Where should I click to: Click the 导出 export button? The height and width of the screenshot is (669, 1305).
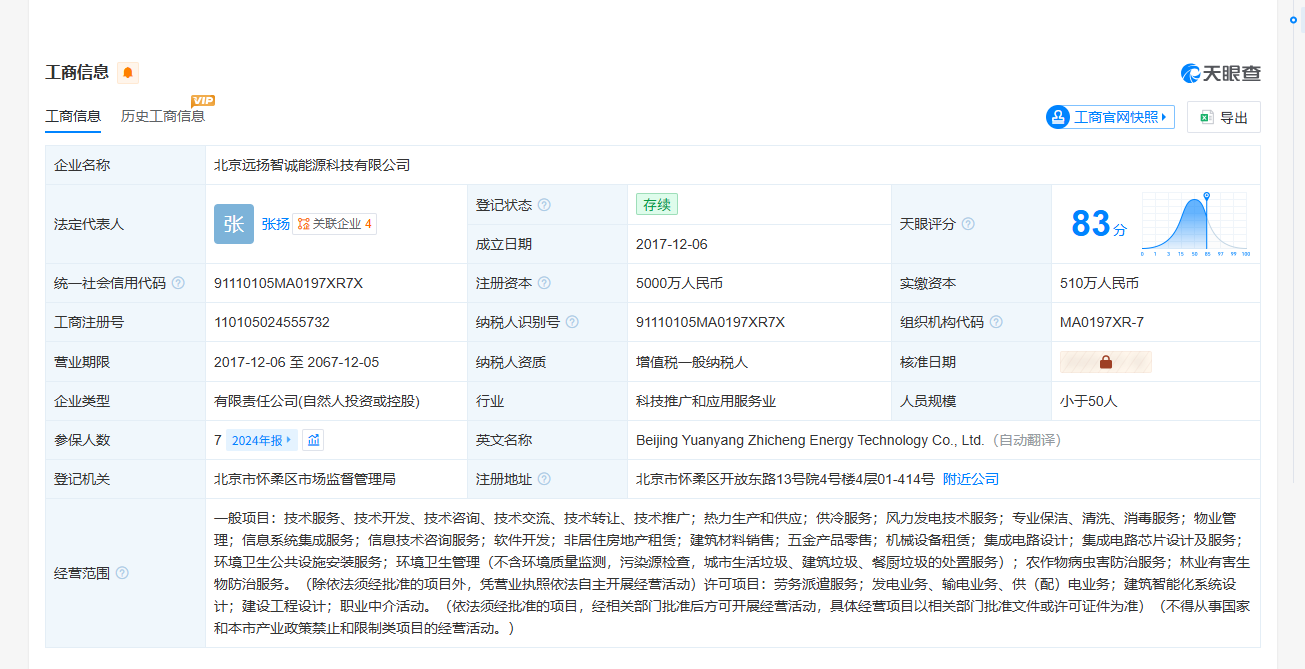[1223, 117]
